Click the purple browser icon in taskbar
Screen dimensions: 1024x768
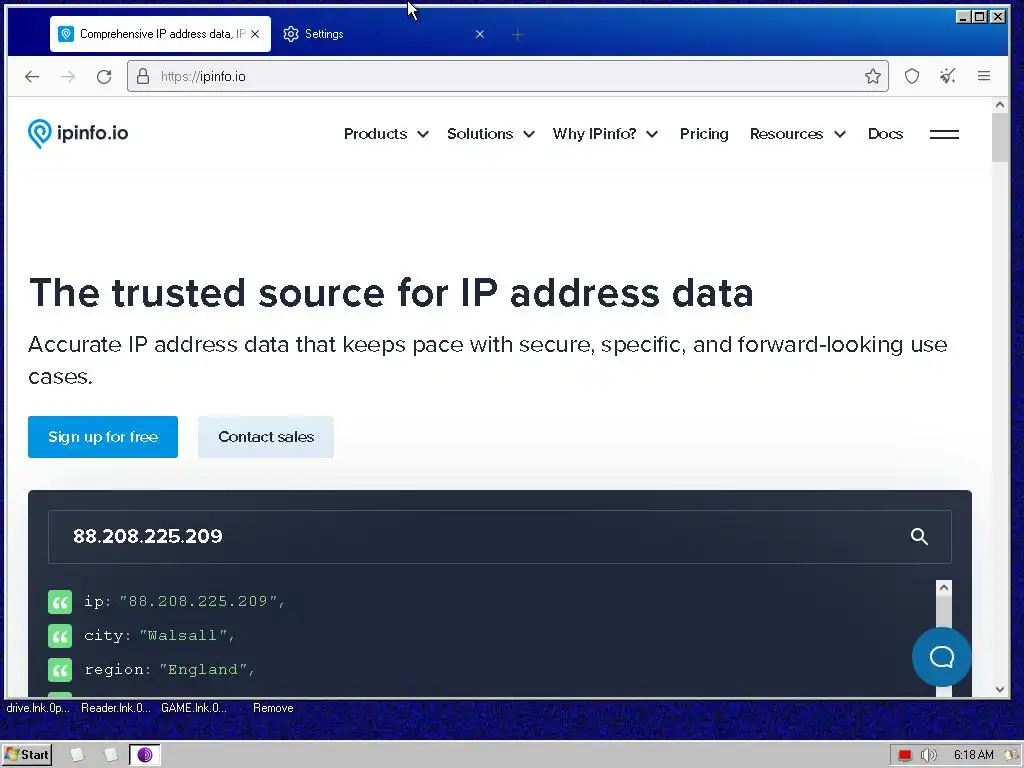tap(145, 755)
